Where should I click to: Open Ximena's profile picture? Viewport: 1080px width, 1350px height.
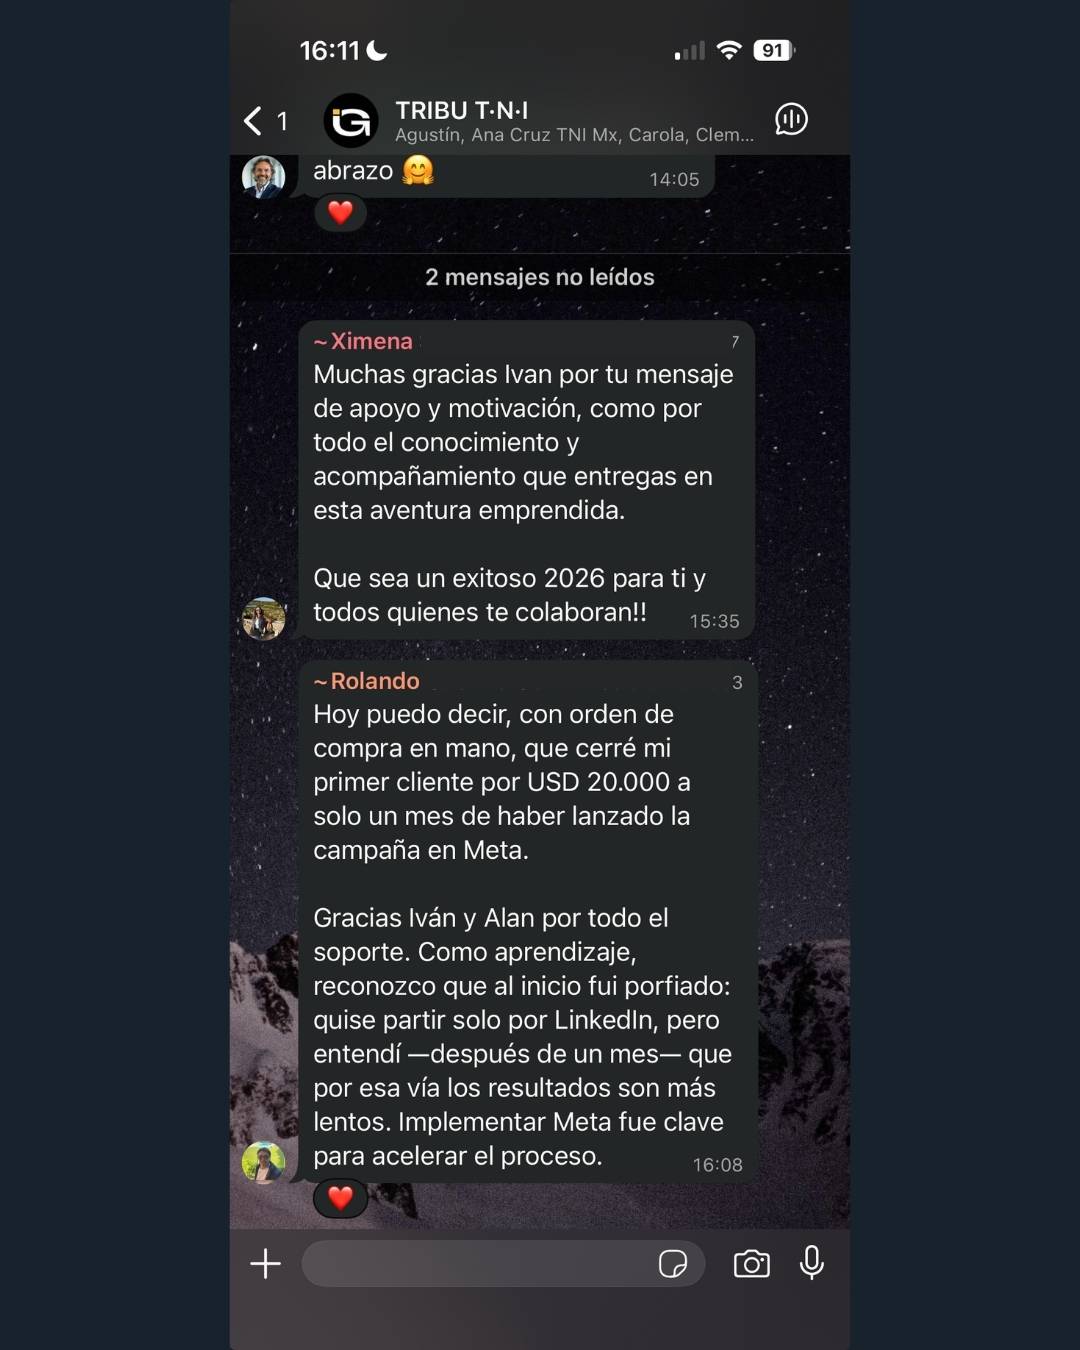point(264,619)
